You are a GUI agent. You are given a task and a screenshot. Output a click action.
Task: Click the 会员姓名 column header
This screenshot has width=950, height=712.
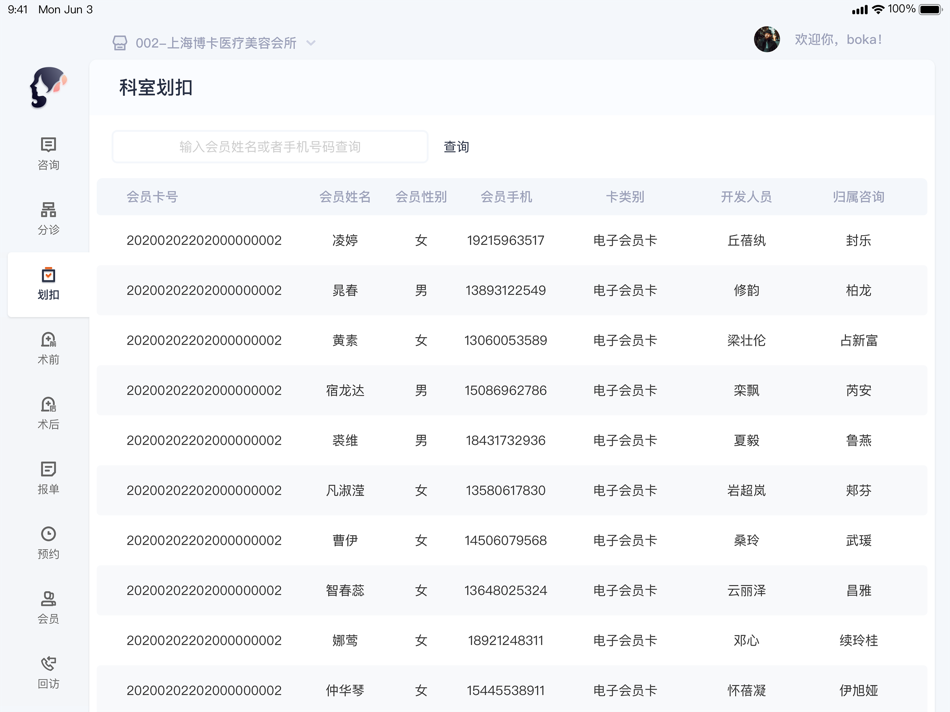[x=345, y=196]
